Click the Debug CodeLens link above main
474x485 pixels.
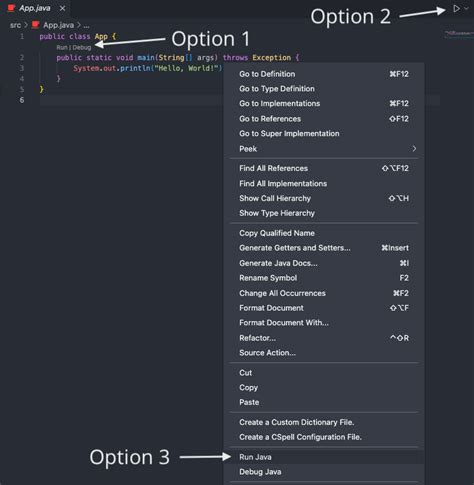coord(82,48)
